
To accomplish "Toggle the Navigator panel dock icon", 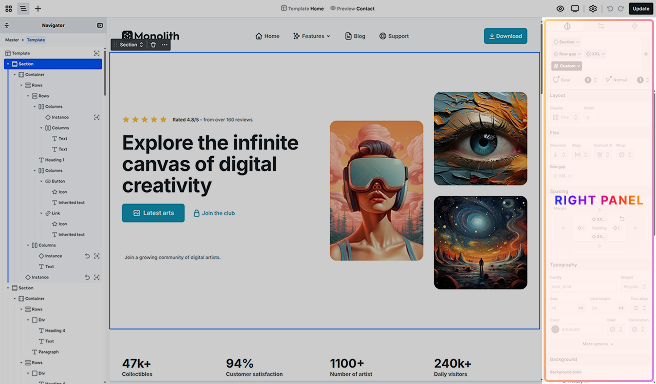I will coord(100,26).
